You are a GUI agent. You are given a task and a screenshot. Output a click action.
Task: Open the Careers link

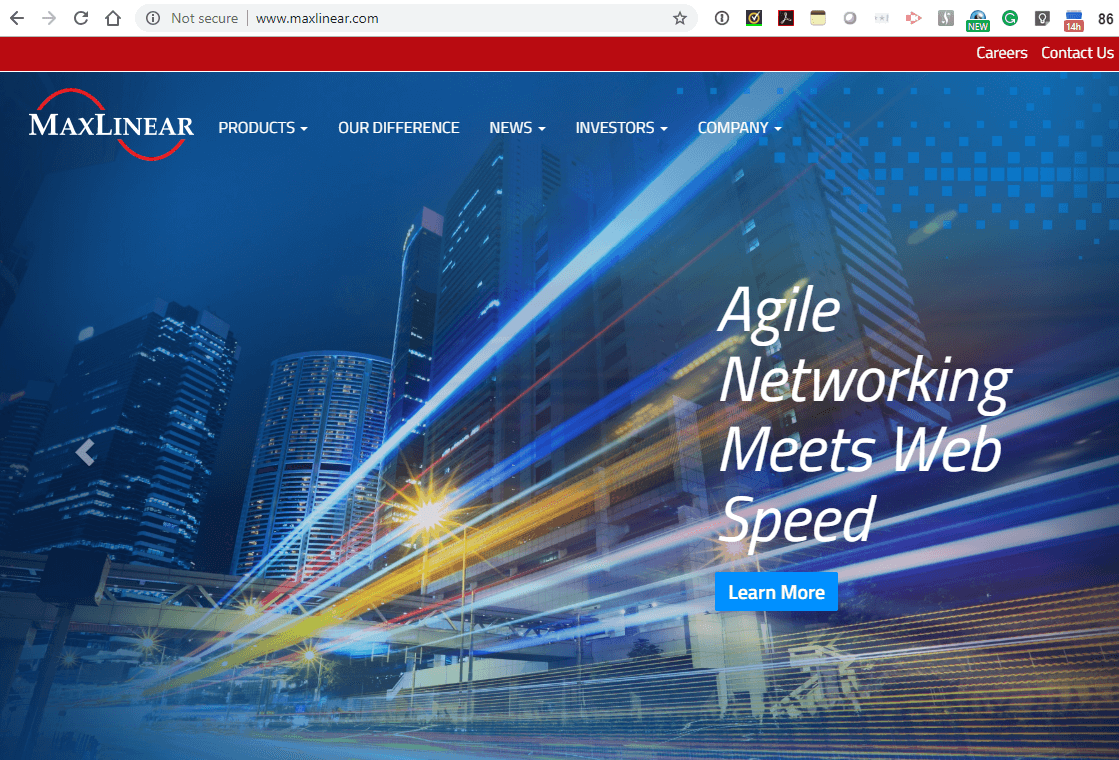[1001, 53]
